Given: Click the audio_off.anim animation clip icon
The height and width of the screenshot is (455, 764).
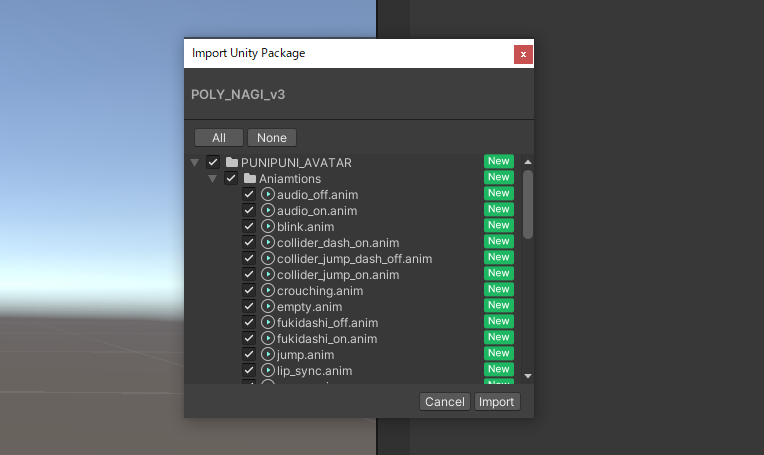Looking at the screenshot, I should (267, 194).
